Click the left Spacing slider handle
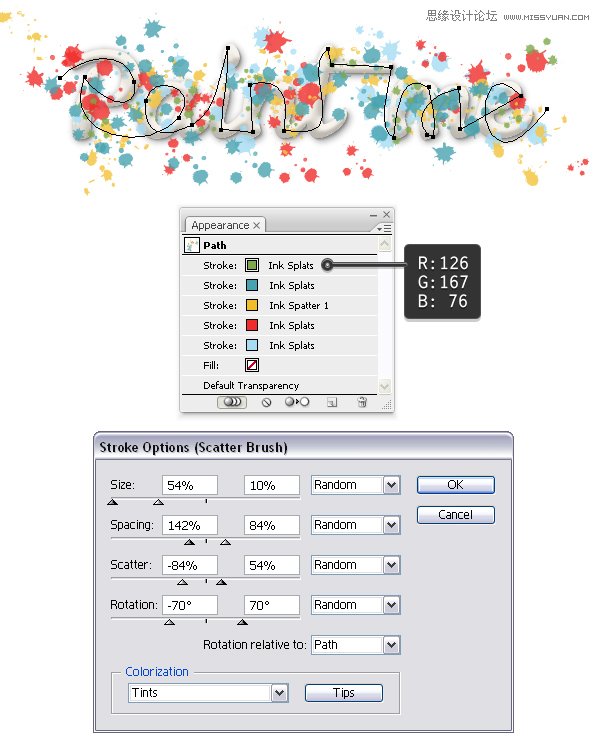Image resolution: width=600 pixels, height=750 pixels. (189, 542)
